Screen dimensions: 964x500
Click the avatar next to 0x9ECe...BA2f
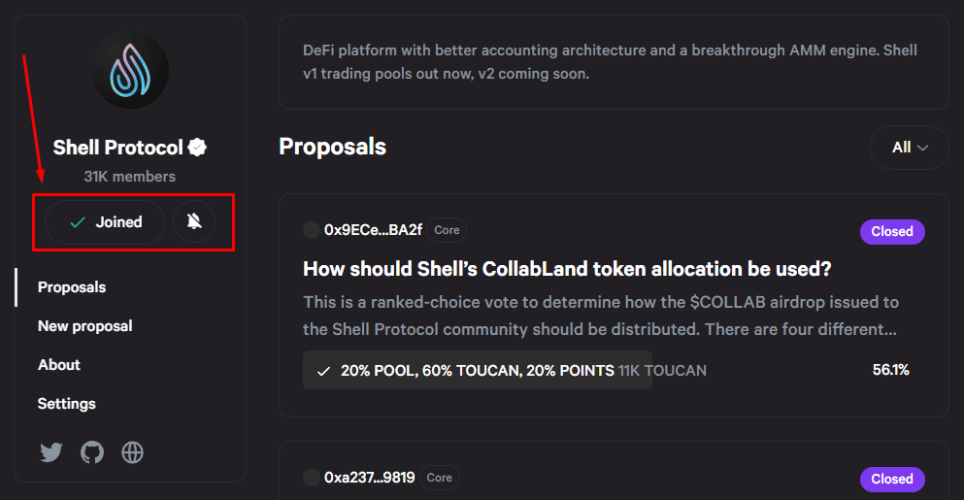[x=311, y=230]
